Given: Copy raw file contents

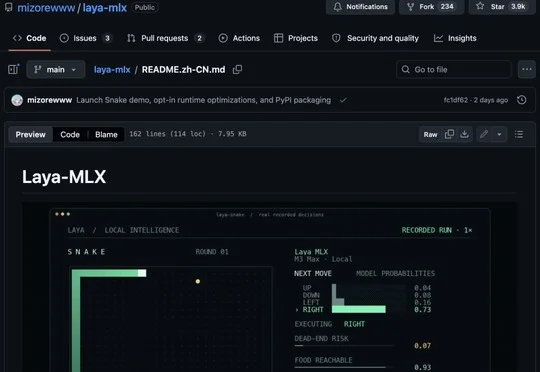Looking at the screenshot, I should pyautogui.click(x=449, y=134).
